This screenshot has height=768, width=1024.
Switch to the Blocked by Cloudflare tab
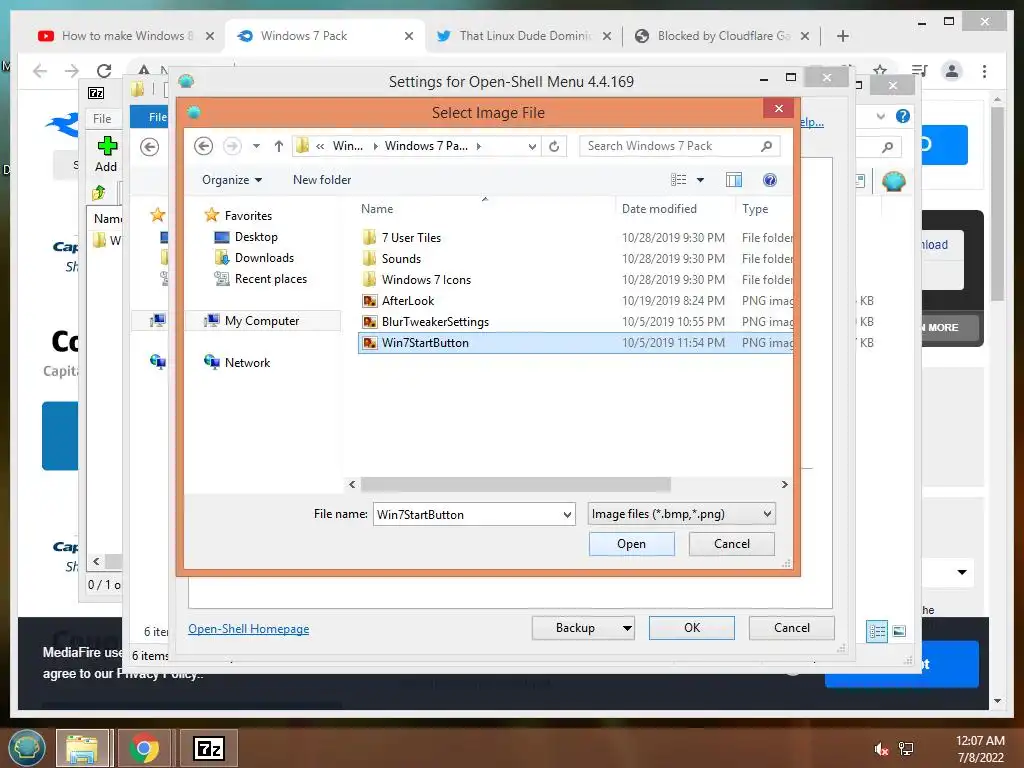point(724,36)
